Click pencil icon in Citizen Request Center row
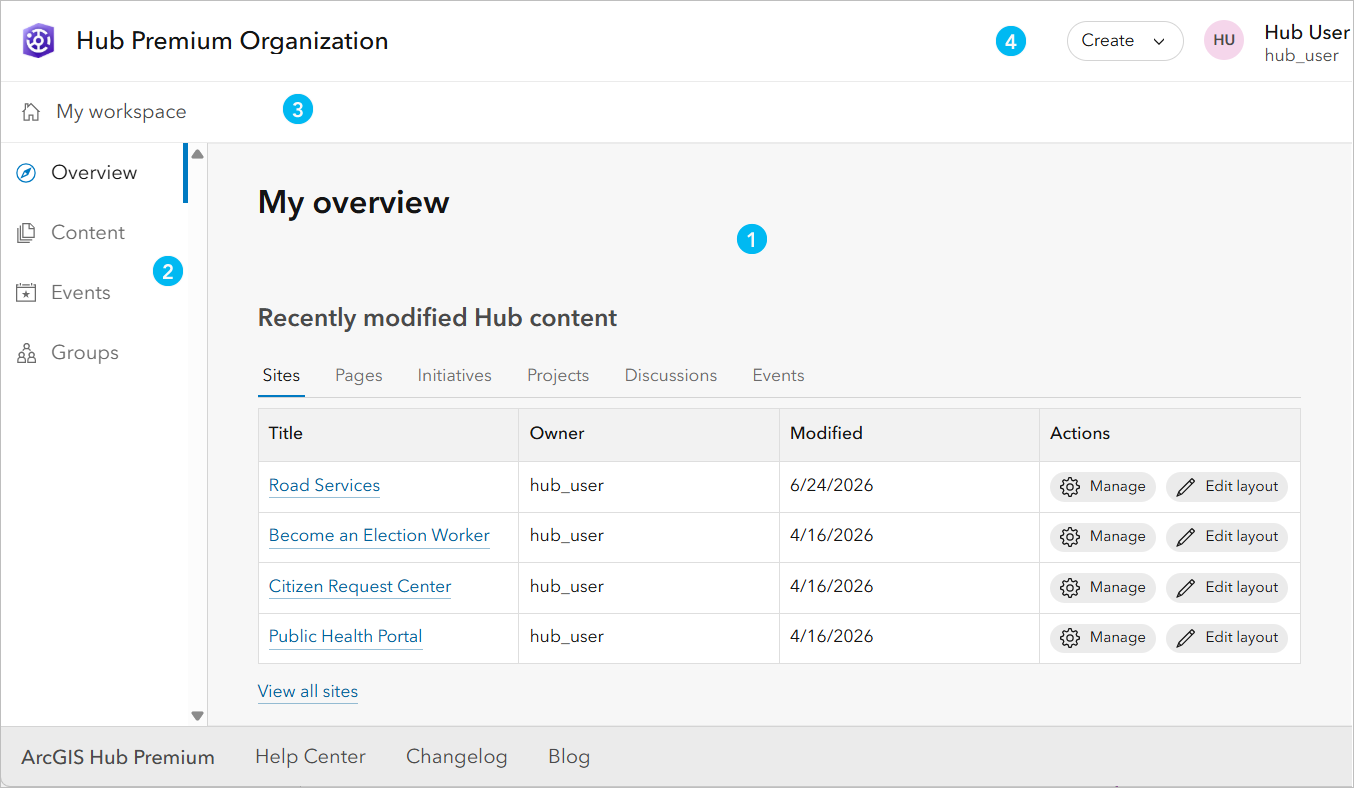The height and width of the screenshot is (788, 1354). 1186,588
